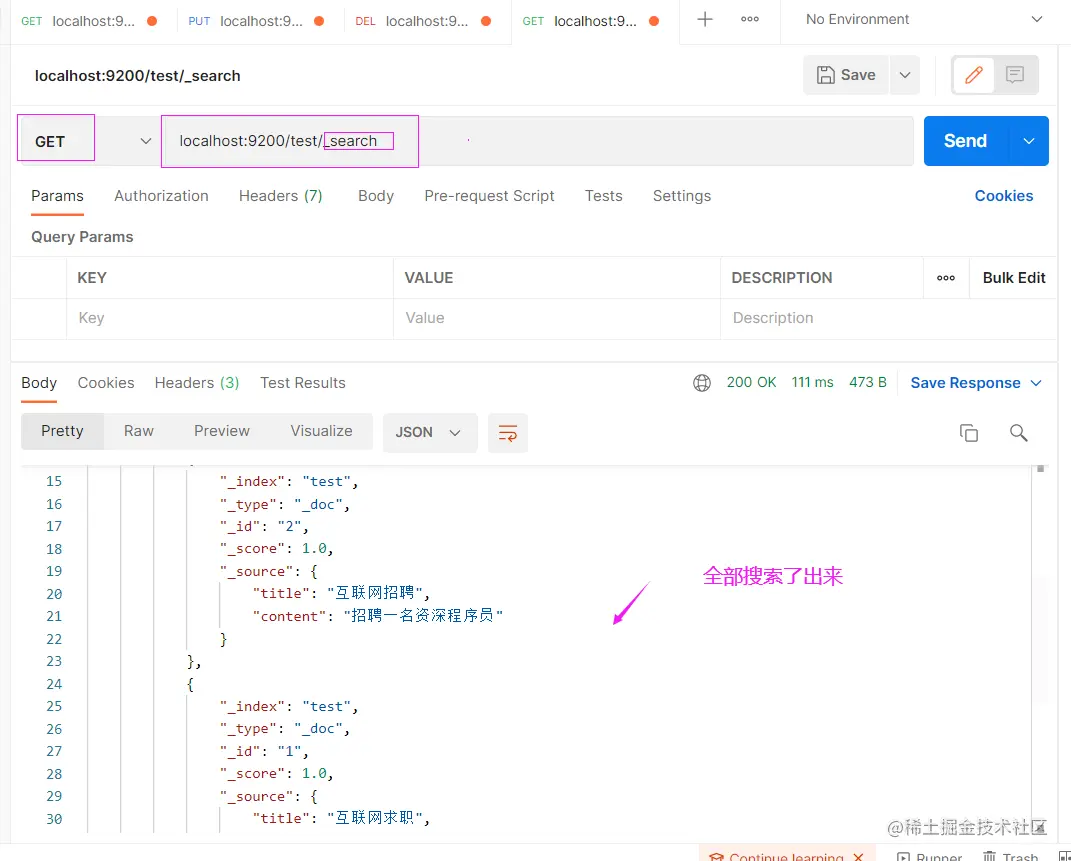1071x861 pixels.
Task: Click the KEY column header
Action: pos(92,278)
